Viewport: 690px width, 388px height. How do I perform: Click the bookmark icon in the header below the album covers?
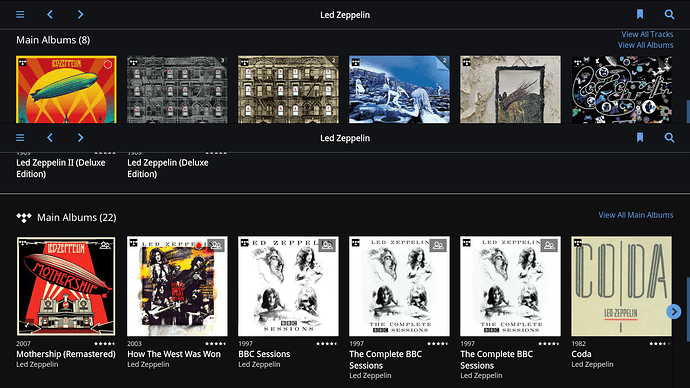[640, 138]
